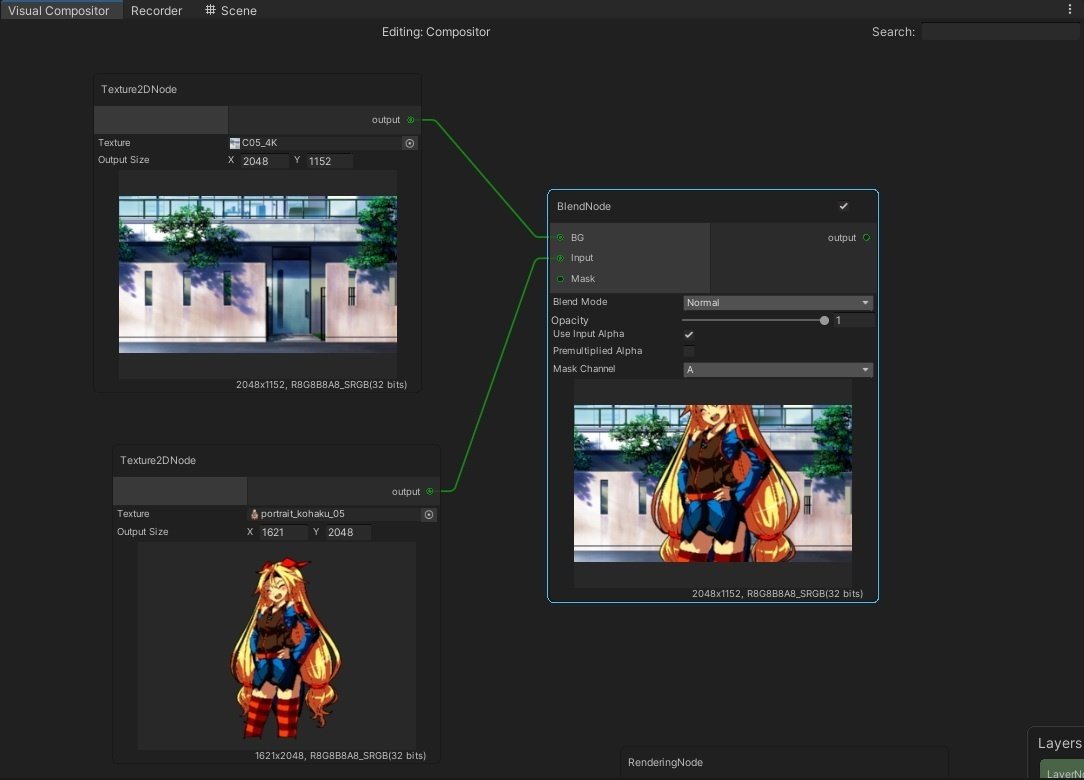
Task: Click the Search input field
Action: click(x=1000, y=32)
